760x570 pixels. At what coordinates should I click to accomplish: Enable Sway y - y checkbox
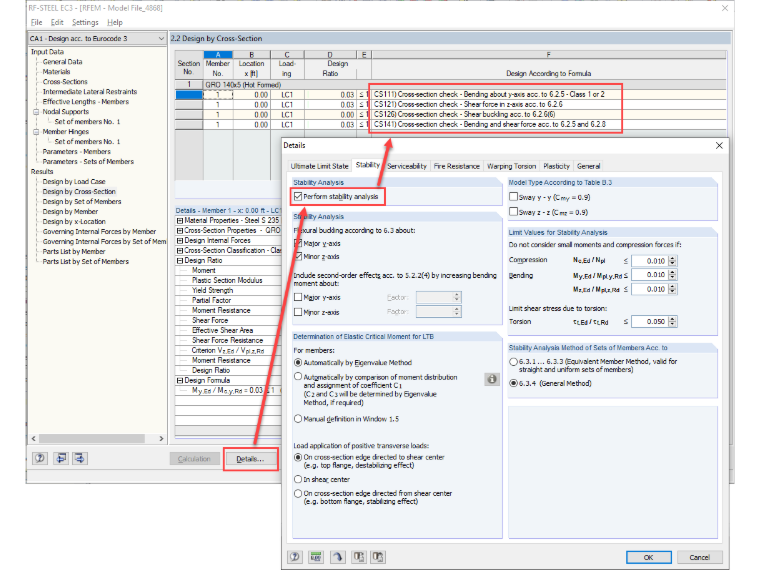point(514,197)
